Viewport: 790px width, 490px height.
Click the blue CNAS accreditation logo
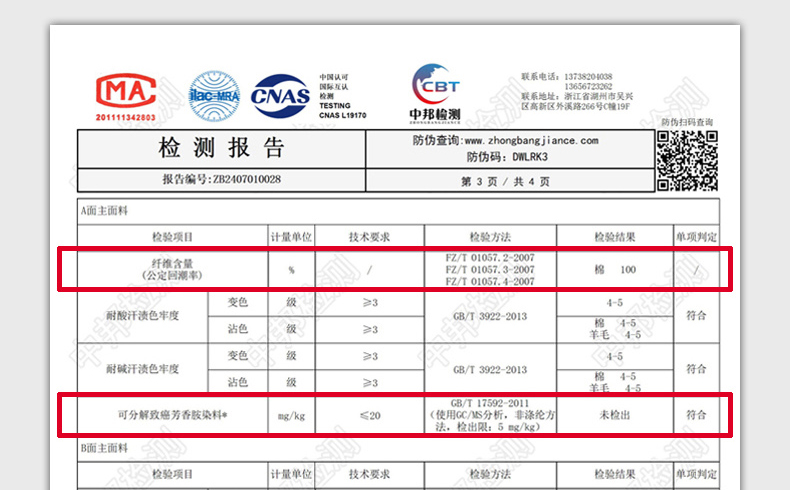point(280,97)
